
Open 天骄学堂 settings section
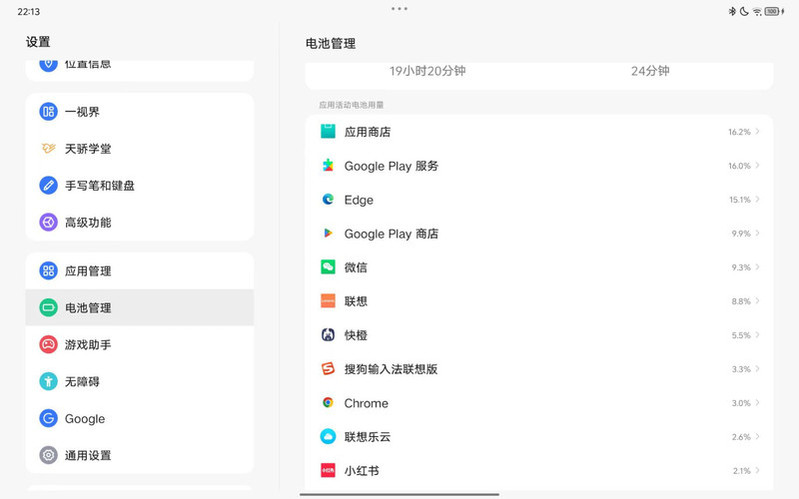click(x=140, y=148)
